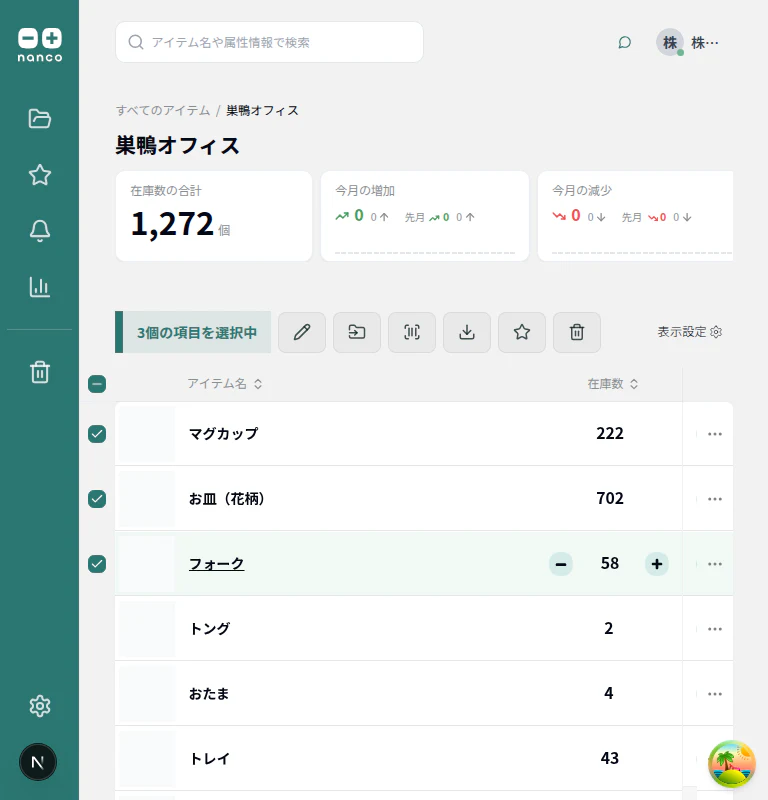
Task: Open more options for フォーク row
Action: point(715,564)
